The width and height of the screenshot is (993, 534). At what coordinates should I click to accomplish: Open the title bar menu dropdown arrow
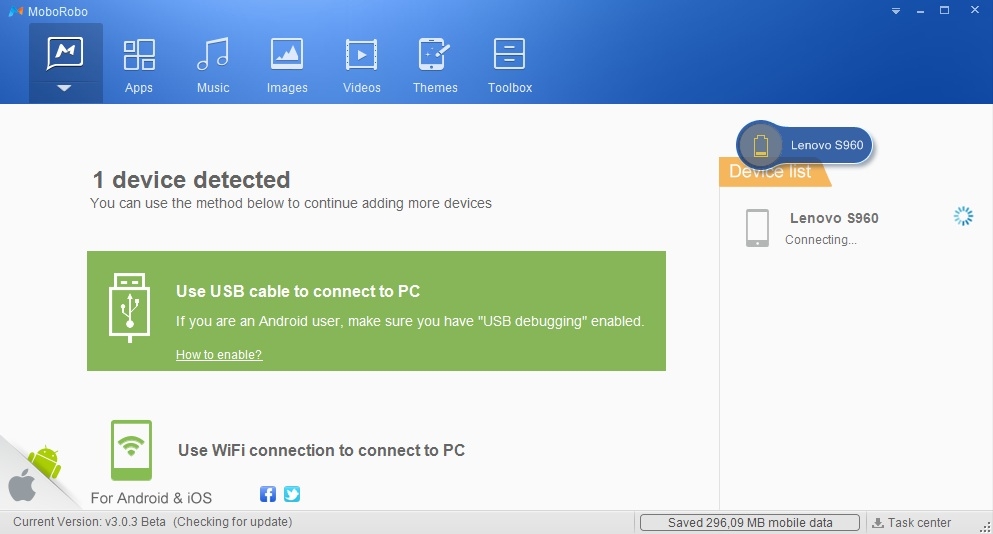[895, 11]
